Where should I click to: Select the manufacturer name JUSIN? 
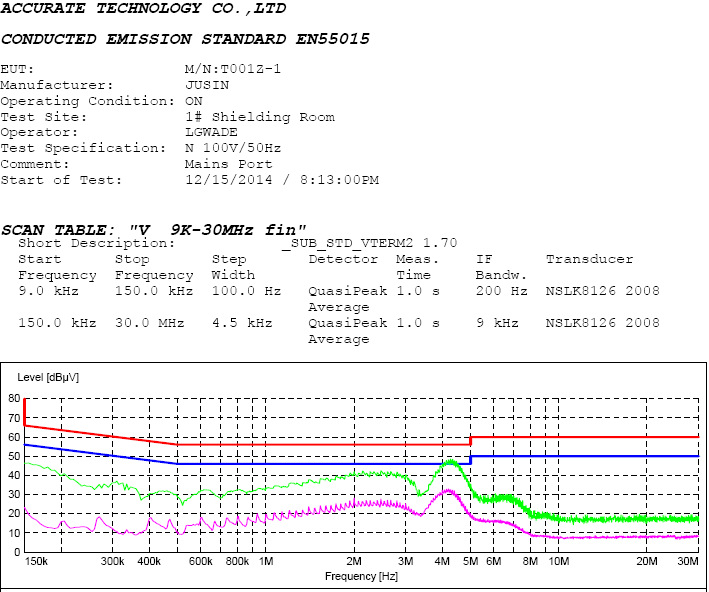205,86
